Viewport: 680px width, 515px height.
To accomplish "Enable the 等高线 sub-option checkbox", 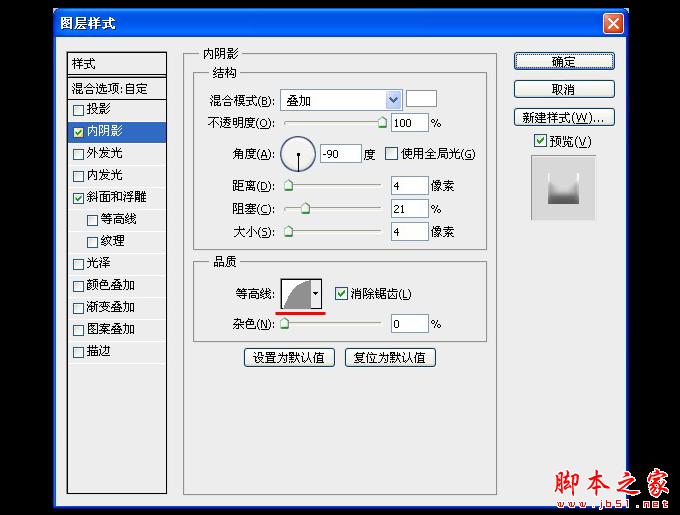I will tap(92, 221).
